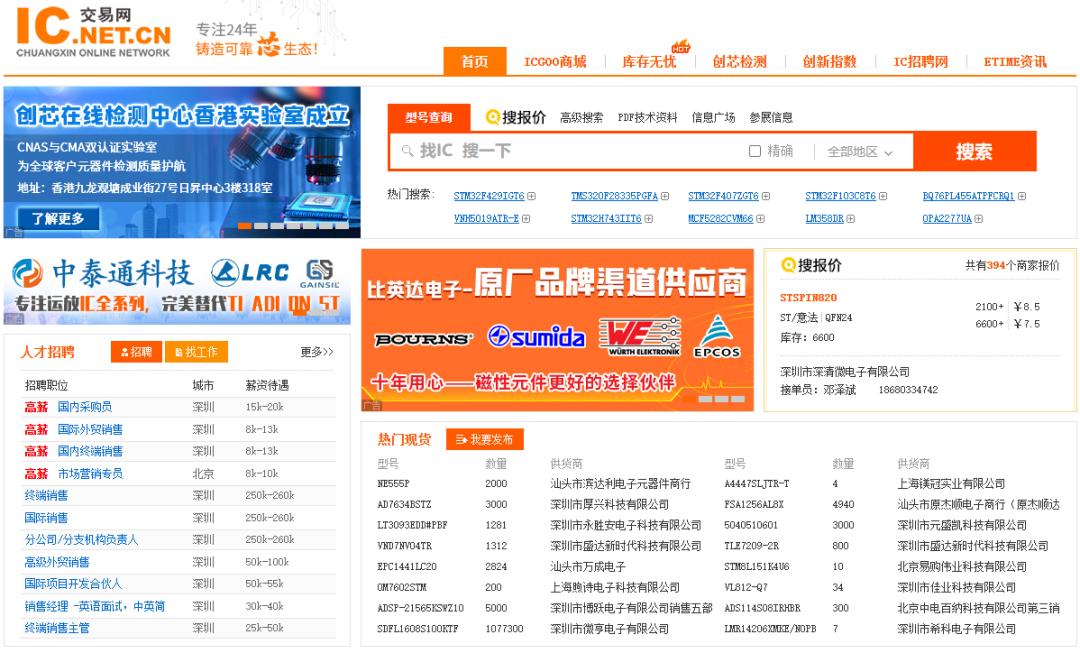1080x653 pixels.
Task: Click TLE7209-2R in 热门现货 list
Action: pyautogui.click(x=751, y=546)
